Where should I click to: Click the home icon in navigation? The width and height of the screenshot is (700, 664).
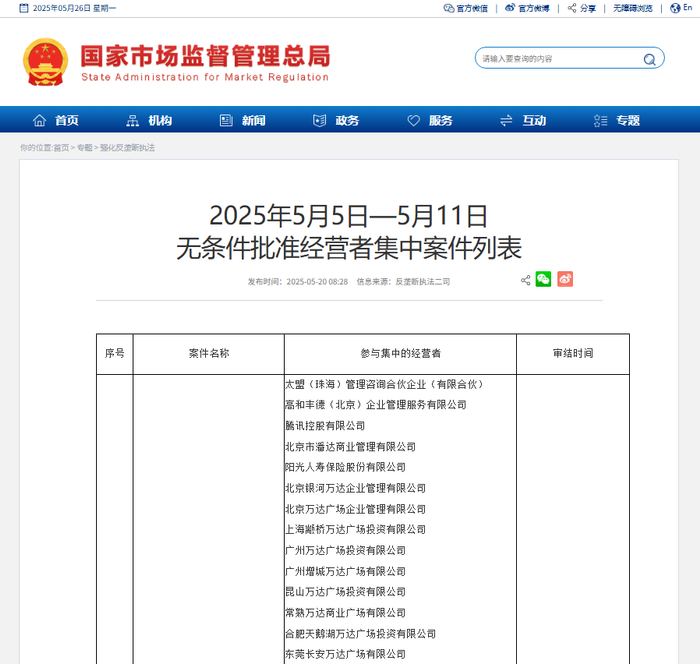(x=39, y=120)
